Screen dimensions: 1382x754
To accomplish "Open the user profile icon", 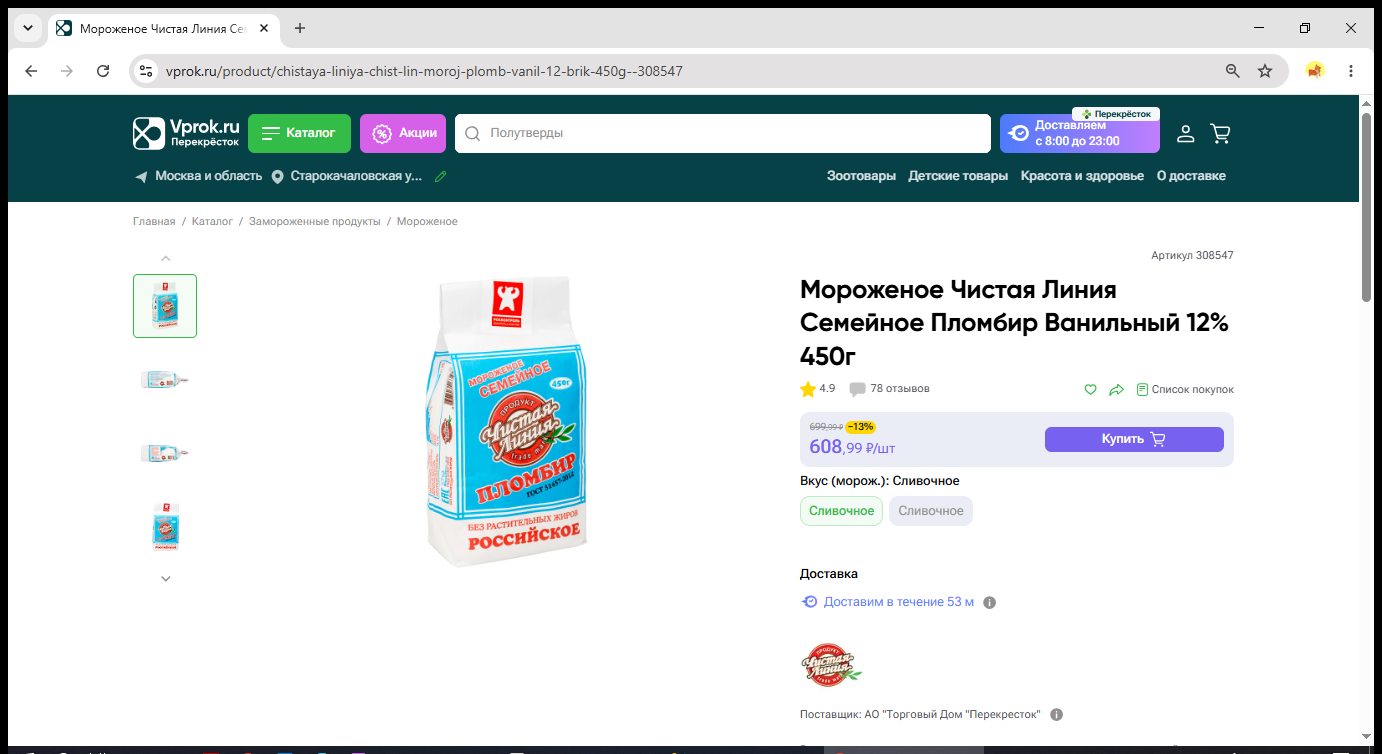I will [1185, 133].
